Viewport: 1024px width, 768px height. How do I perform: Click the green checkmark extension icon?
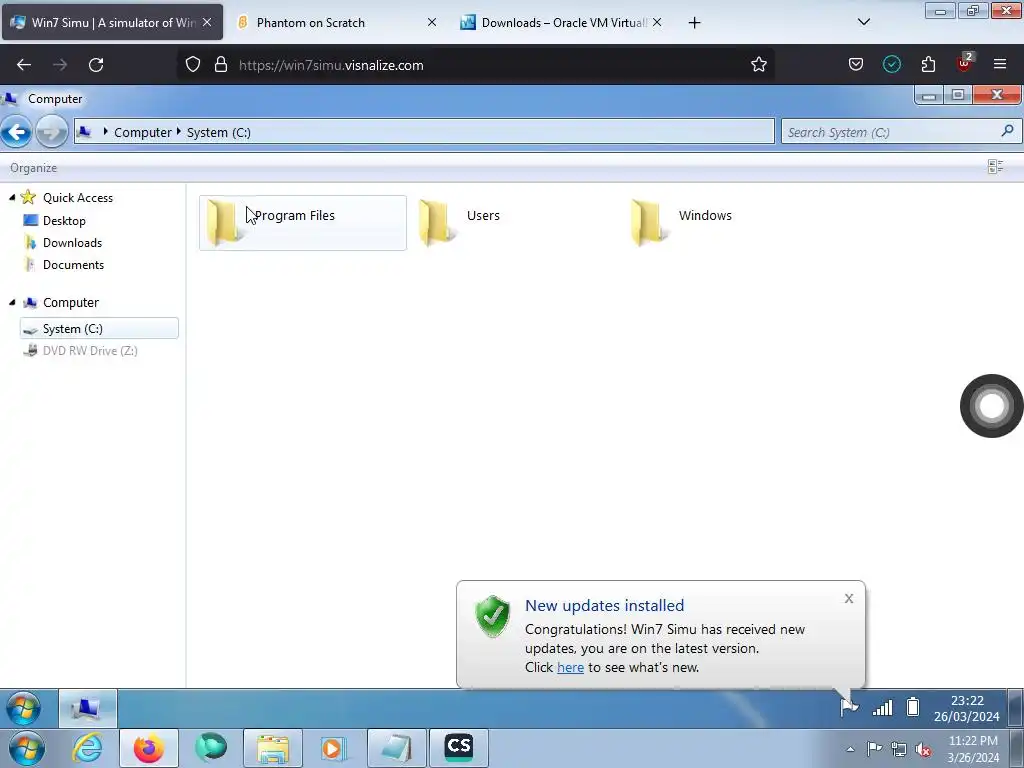point(891,65)
